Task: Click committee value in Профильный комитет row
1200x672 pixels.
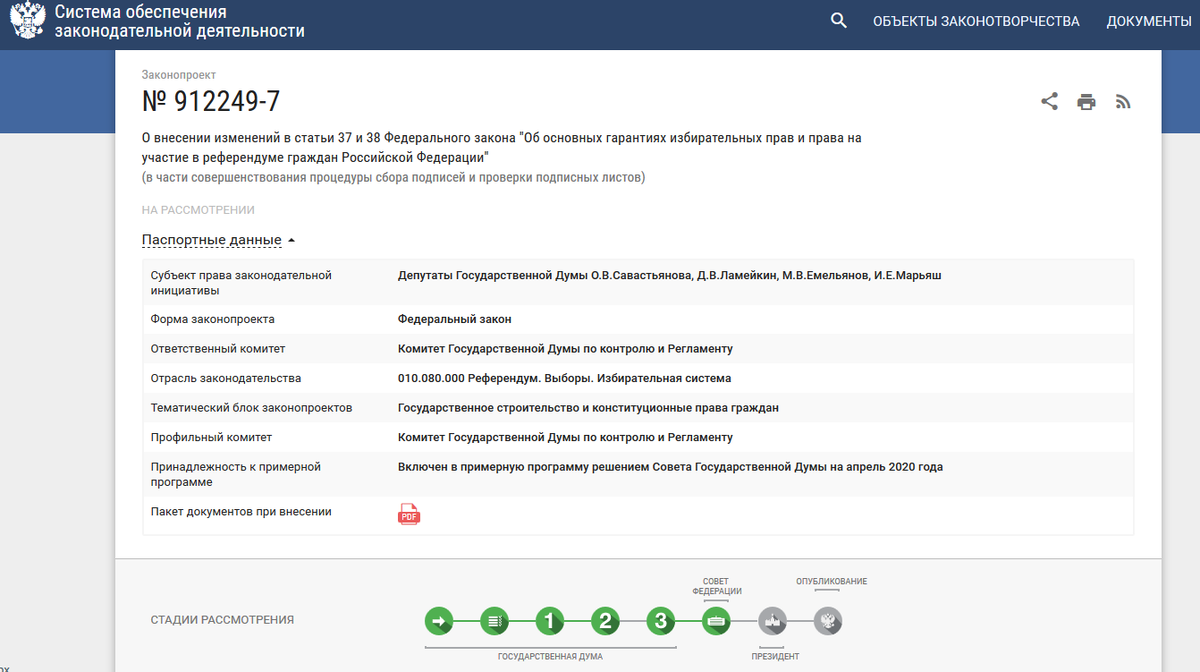Action: pos(565,437)
